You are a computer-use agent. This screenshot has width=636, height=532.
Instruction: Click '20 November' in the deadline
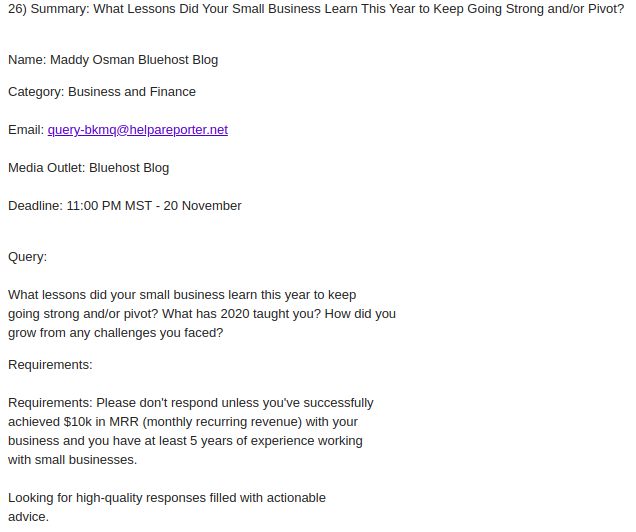(202, 206)
